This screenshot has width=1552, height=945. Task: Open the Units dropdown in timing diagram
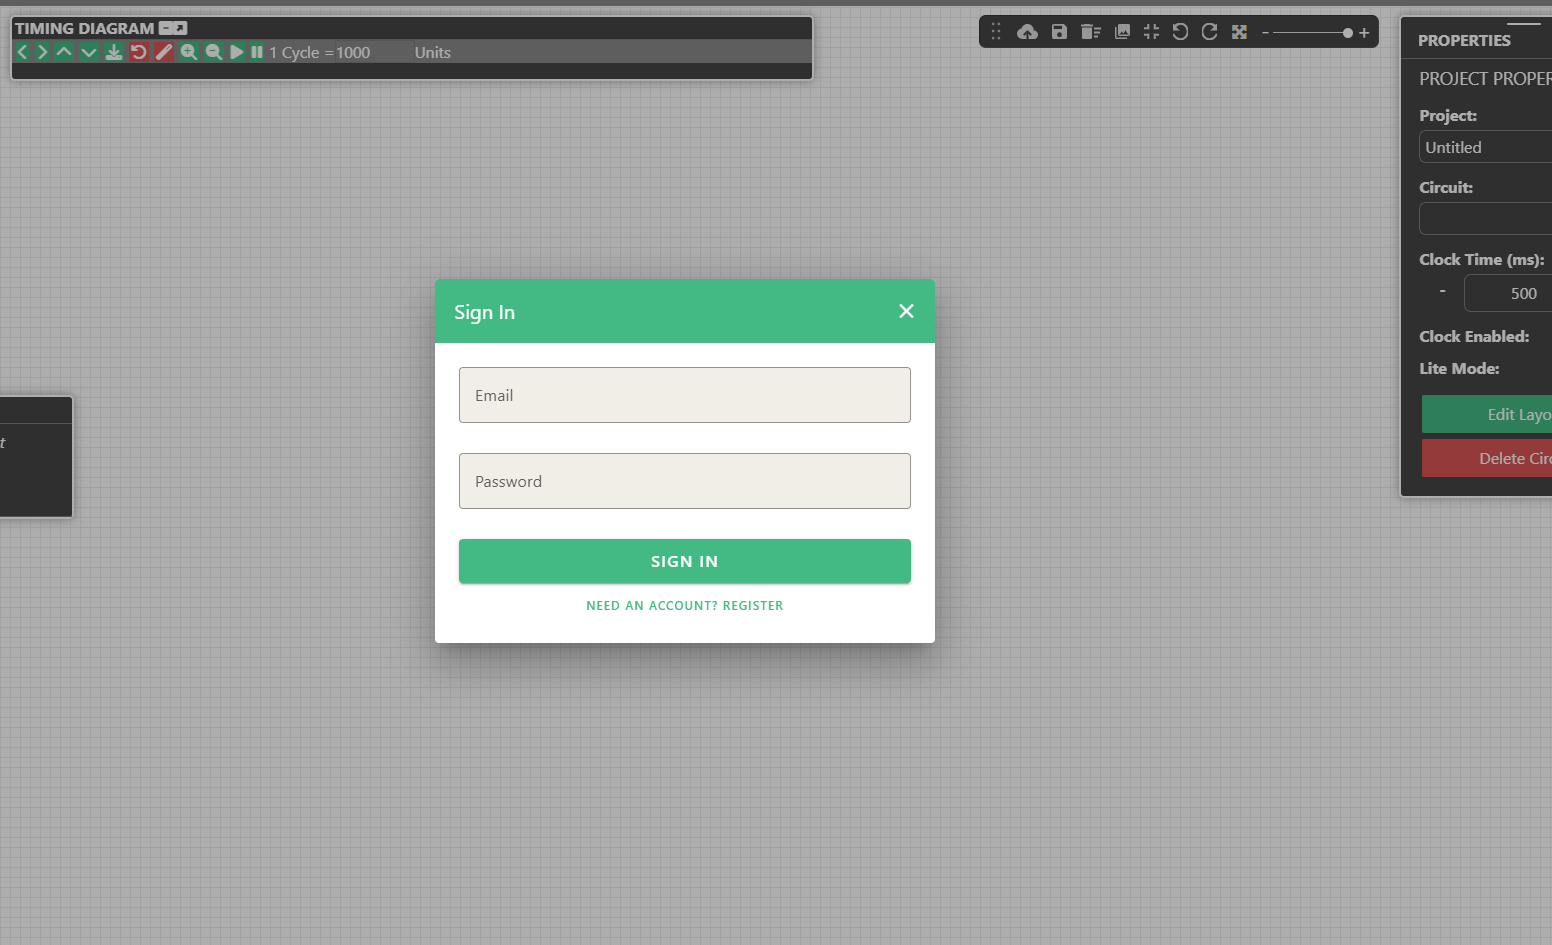(432, 52)
